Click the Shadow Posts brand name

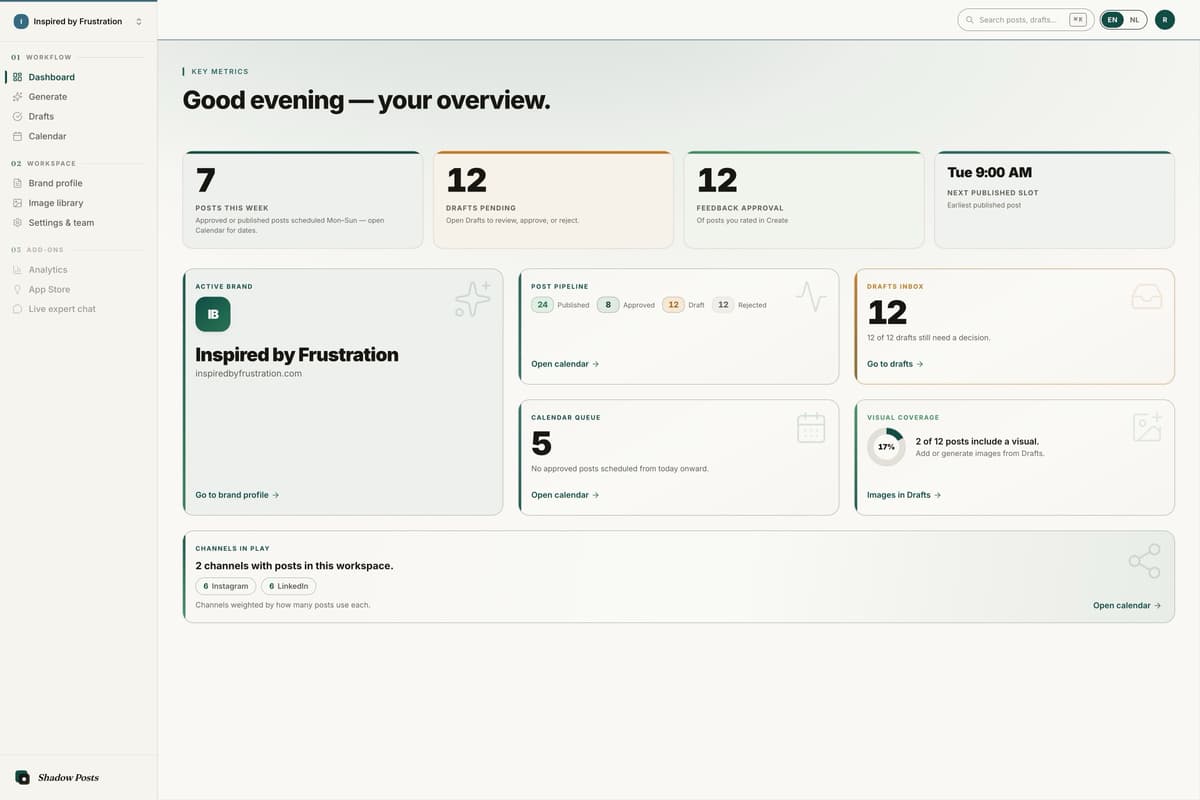[x=68, y=777]
